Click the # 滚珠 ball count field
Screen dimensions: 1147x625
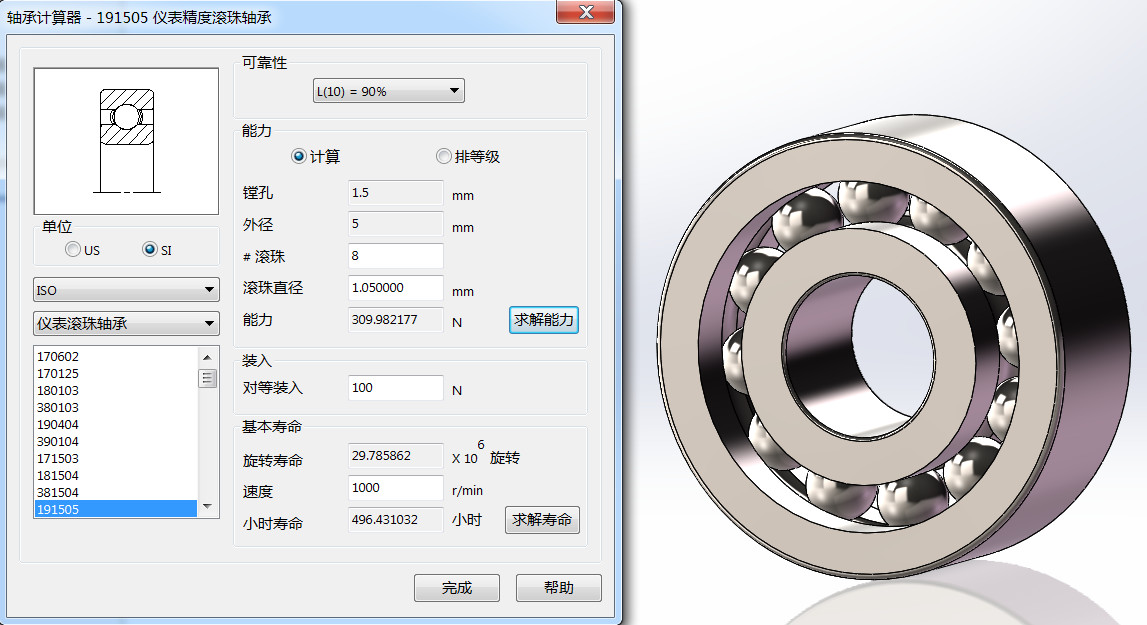395,256
